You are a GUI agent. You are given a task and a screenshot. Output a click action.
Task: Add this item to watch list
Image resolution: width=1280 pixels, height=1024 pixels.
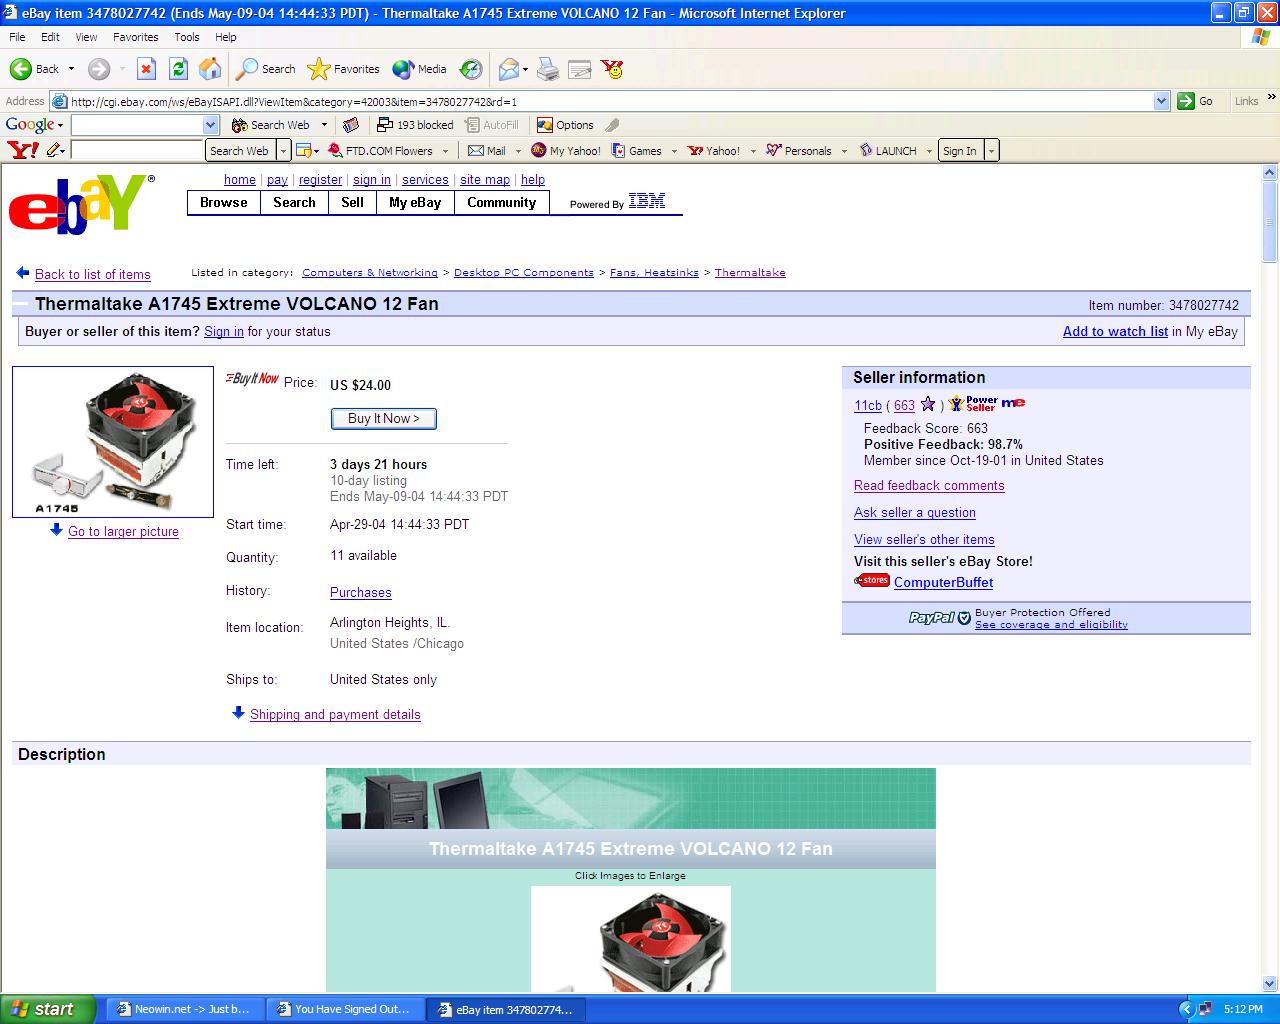(1114, 331)
